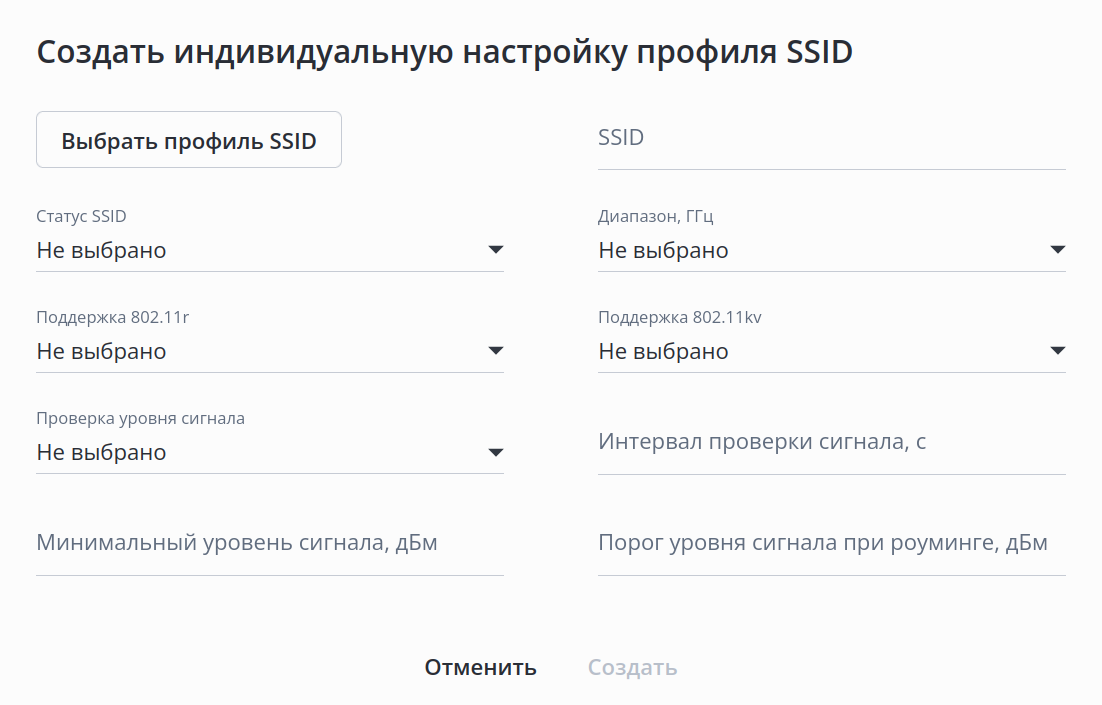Viewport: 1102px width, 705px height.
Task: Click the dialog title 'Создать индивидуальную настройку профиля SSID'
Action: (444, 52)
